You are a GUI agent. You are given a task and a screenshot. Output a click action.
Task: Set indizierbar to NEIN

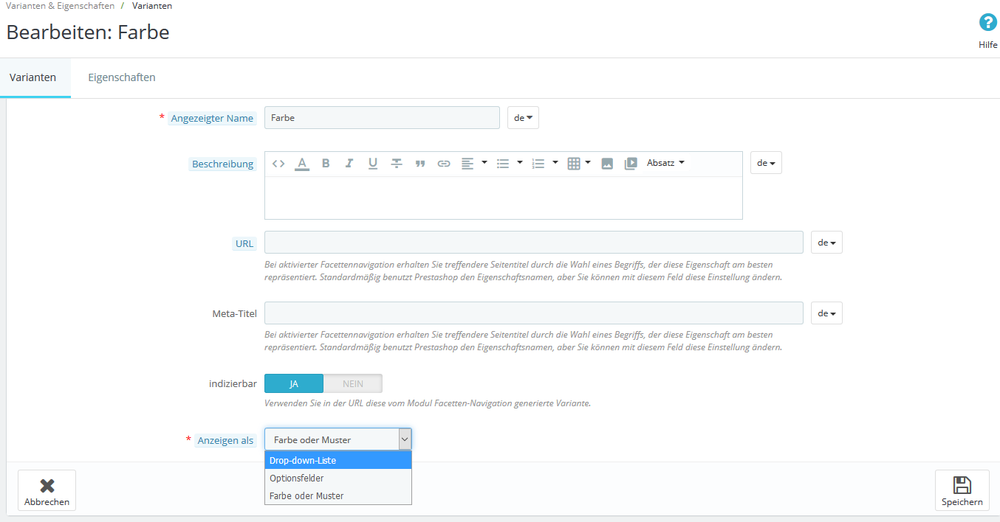tap(353, 384)
